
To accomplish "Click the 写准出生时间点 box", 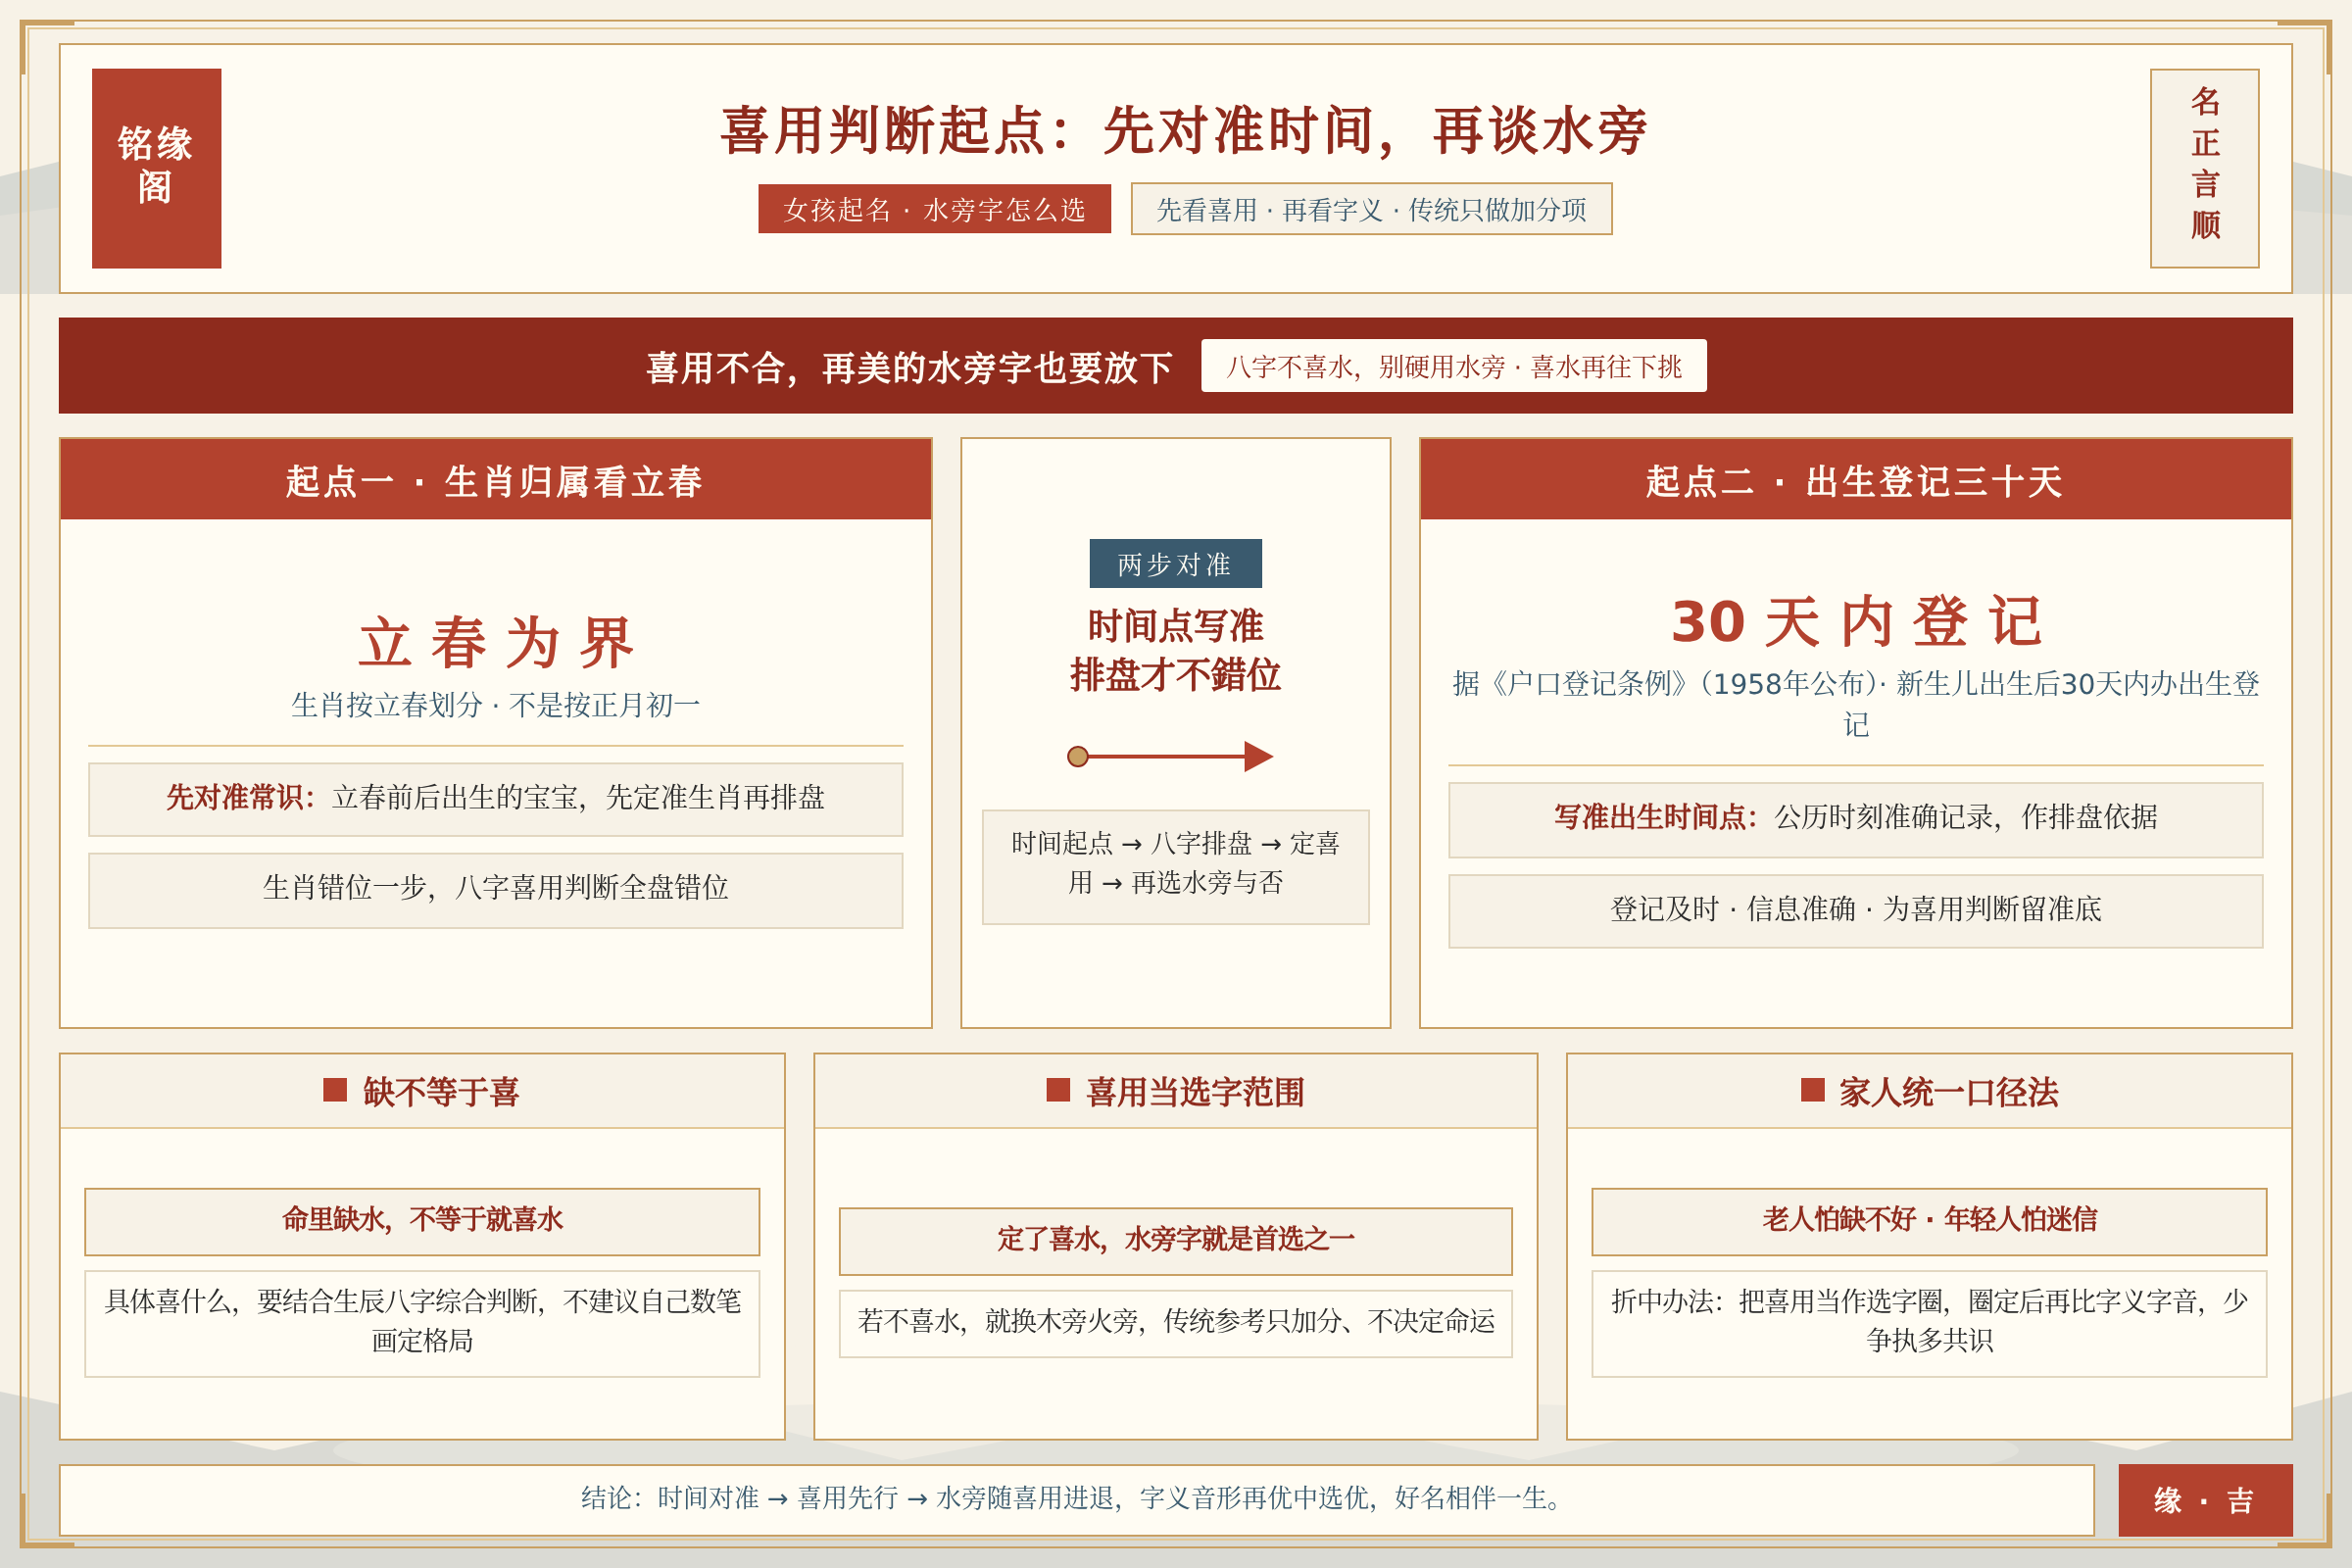I will pyautogui.click(x=1856, y=819).
